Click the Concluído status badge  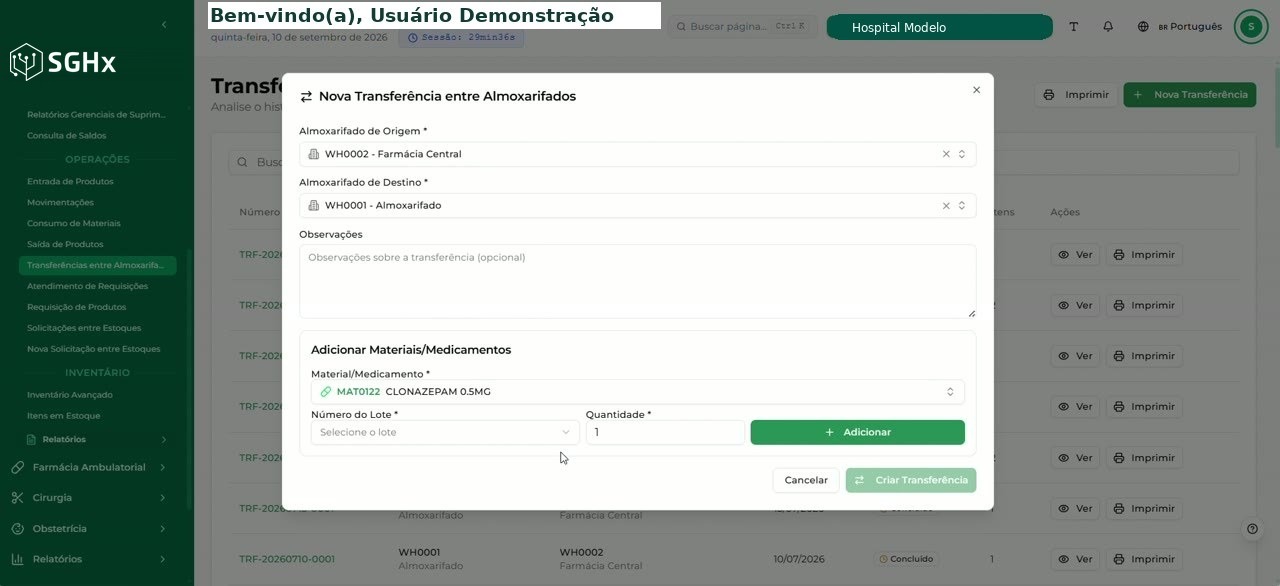pyautogui.click(x=906, y=559)
